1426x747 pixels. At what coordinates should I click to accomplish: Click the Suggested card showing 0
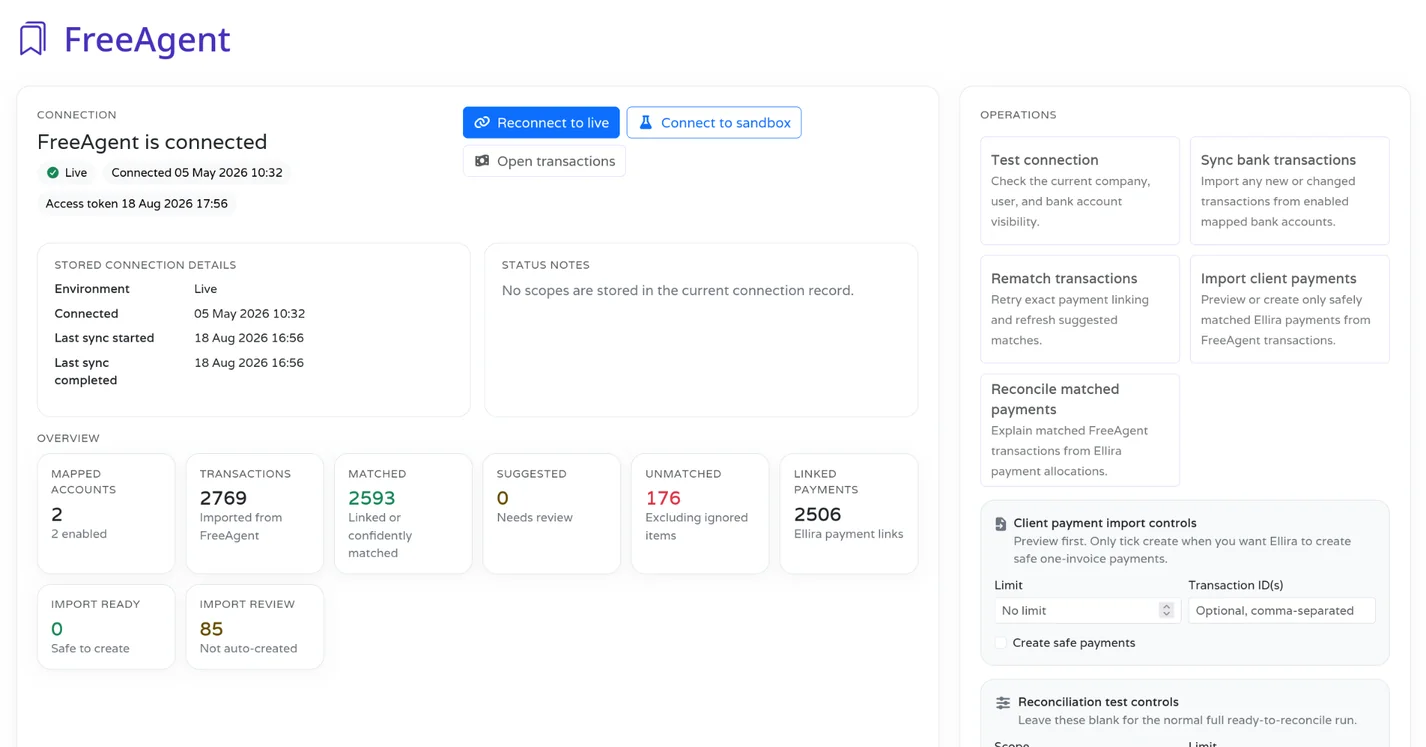(552, 514)
